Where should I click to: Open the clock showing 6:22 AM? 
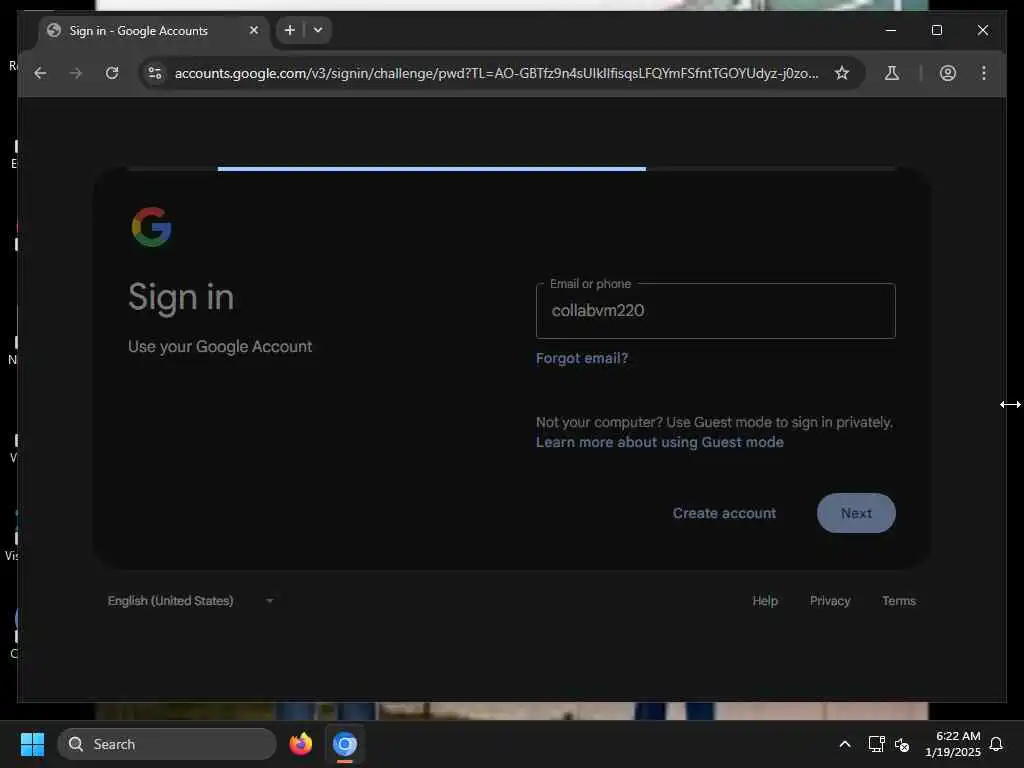(952, 744)
